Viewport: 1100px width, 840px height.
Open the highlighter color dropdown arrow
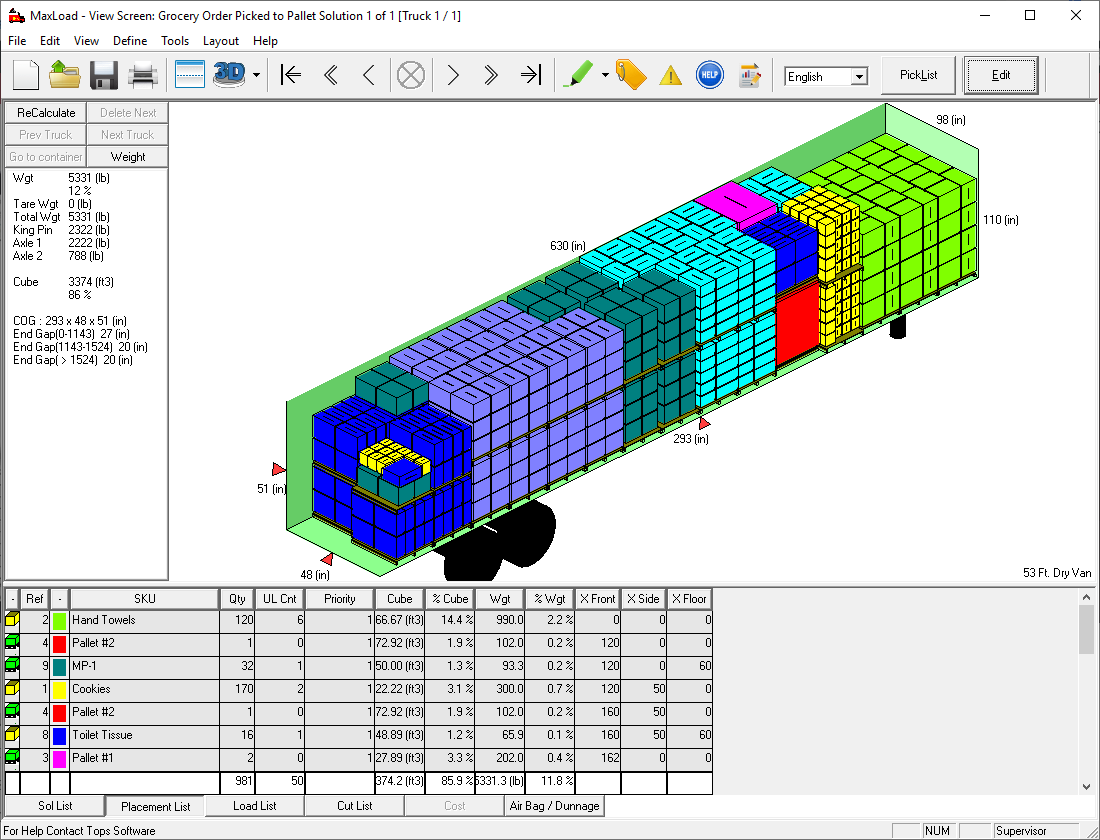point(605,75)
